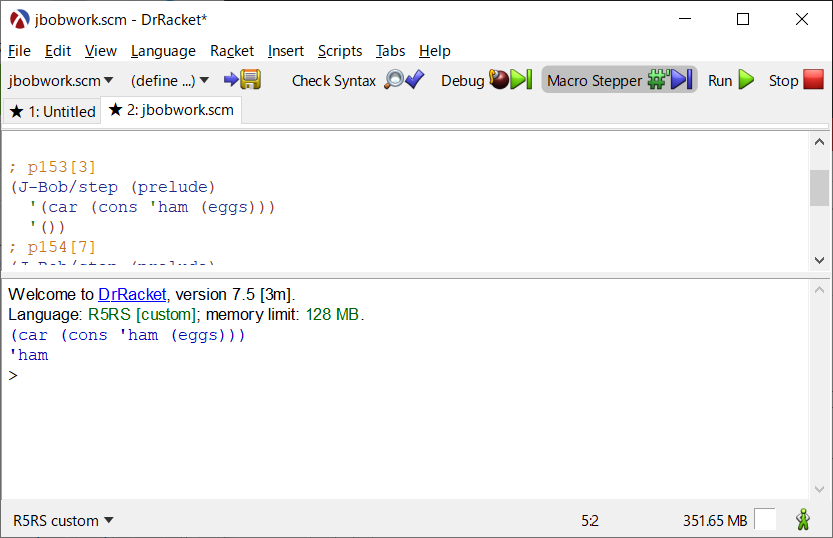Click the '351.65 MB' memory usage text
Viewport: 833px width, 538px height.
point(715,520)
